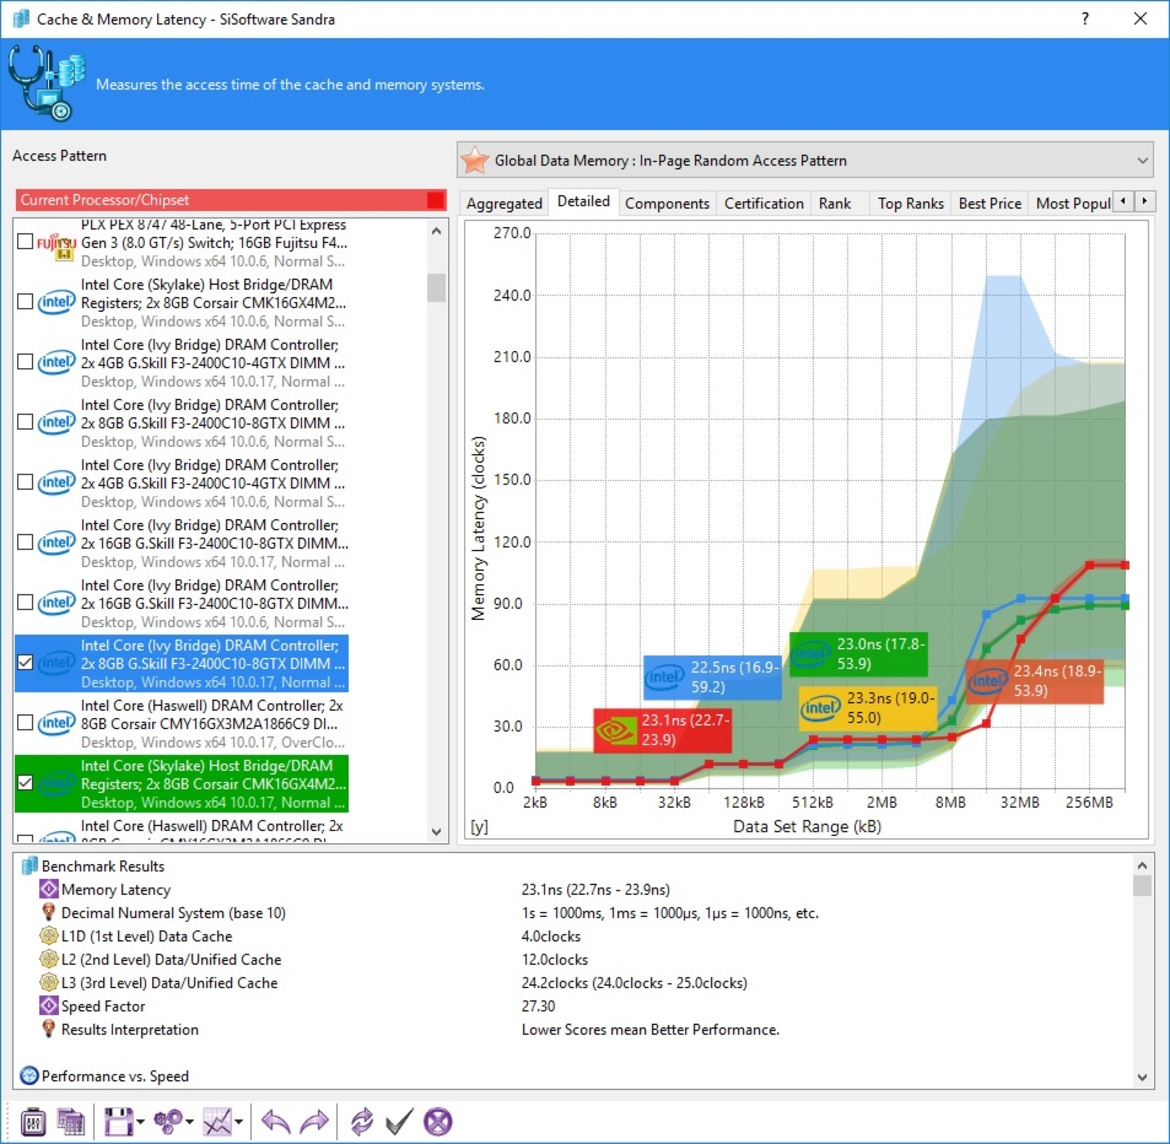The width and height of the screenshot is (1170, 1144).
Task: Open the Components tab
Action: (667, 203)
